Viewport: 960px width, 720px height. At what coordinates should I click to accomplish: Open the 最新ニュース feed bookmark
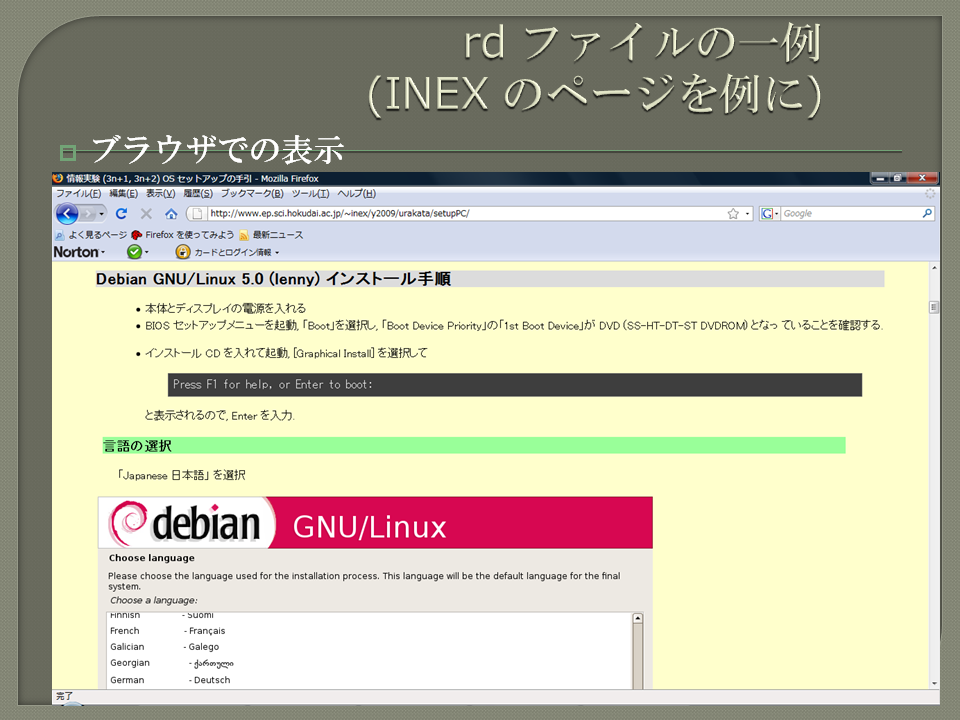tap(271, 235)
